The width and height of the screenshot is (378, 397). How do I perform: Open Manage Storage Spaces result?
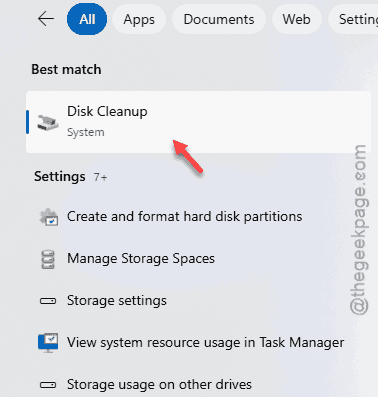(141, 259)
